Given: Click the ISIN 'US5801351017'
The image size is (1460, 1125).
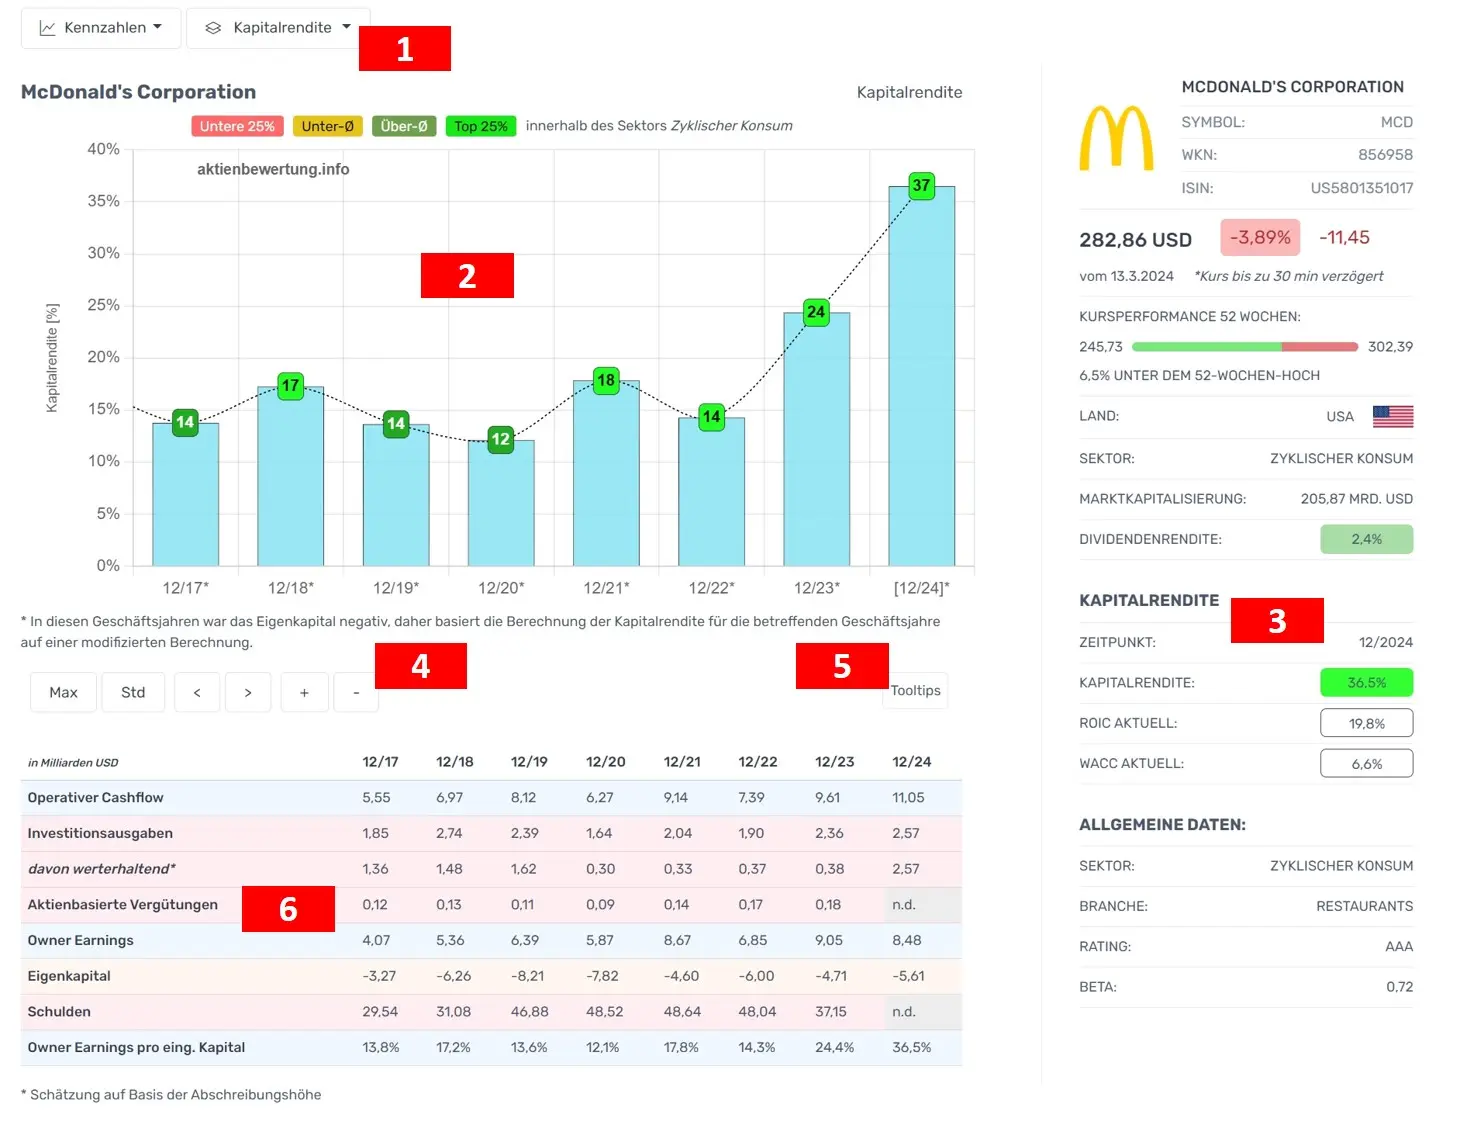Looking at the screenshot, I should 1362,188.
